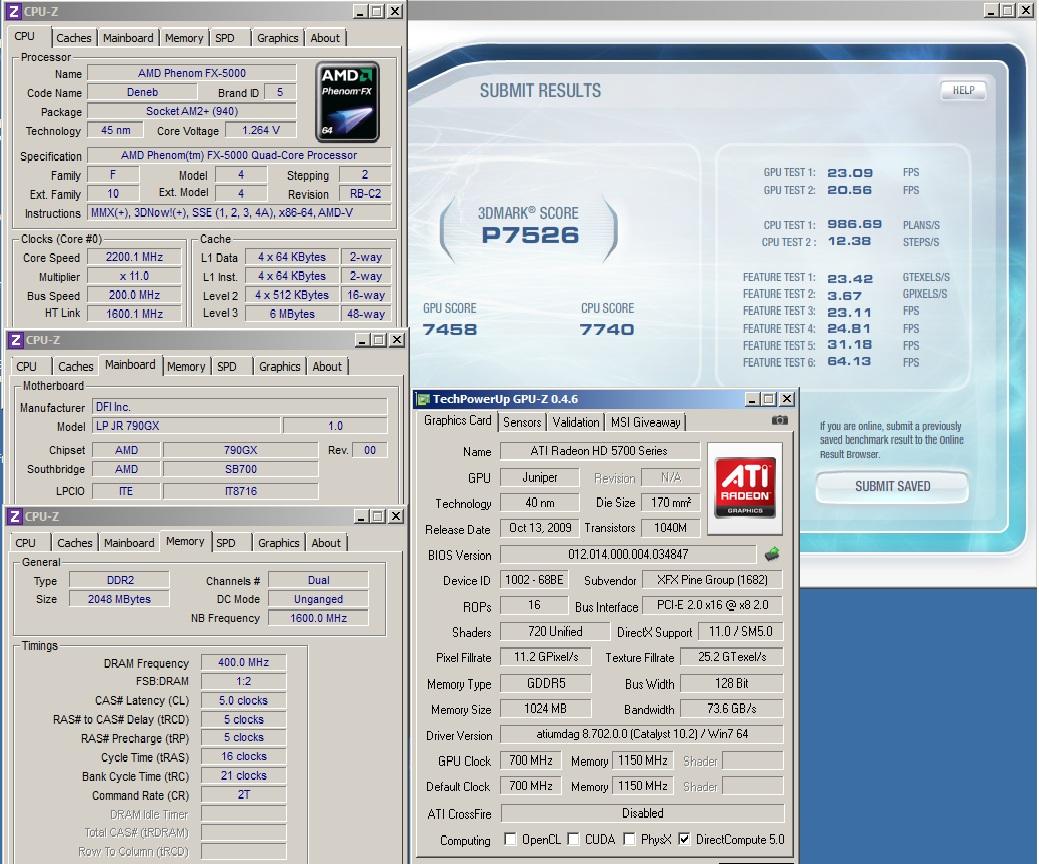The image size is (1039, 864).
Task: Enable the OpenCL checkbox in GPU-Z
Action: coord(510,839)
